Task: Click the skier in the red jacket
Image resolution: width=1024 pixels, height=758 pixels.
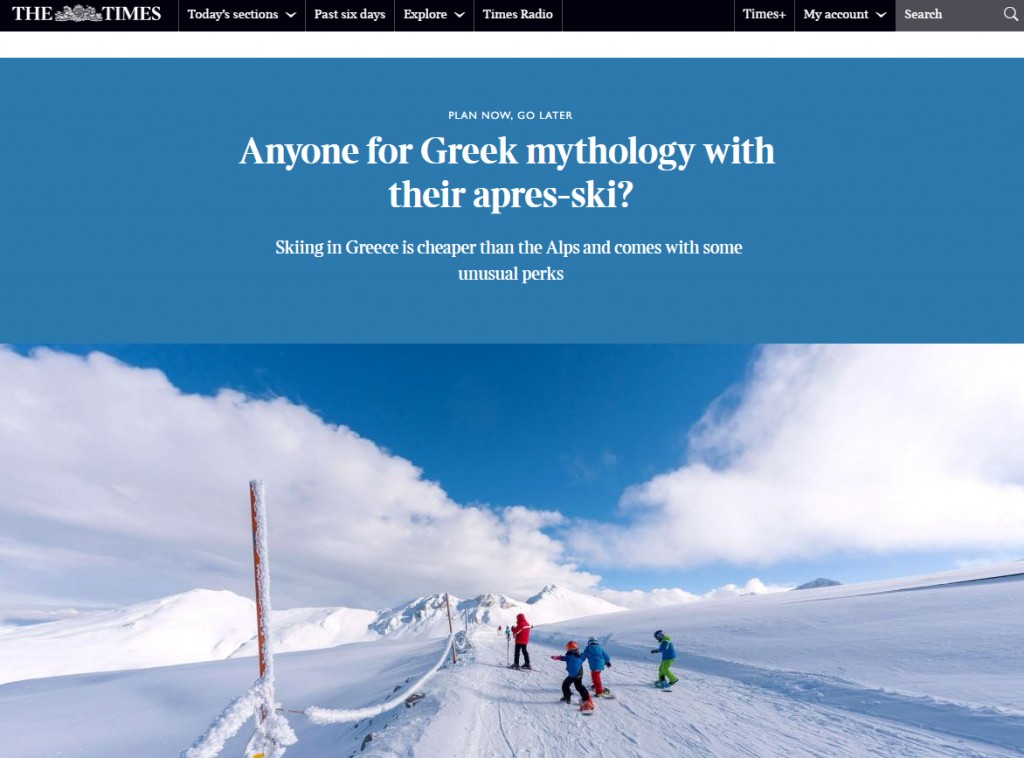Action: pos(521,641)
